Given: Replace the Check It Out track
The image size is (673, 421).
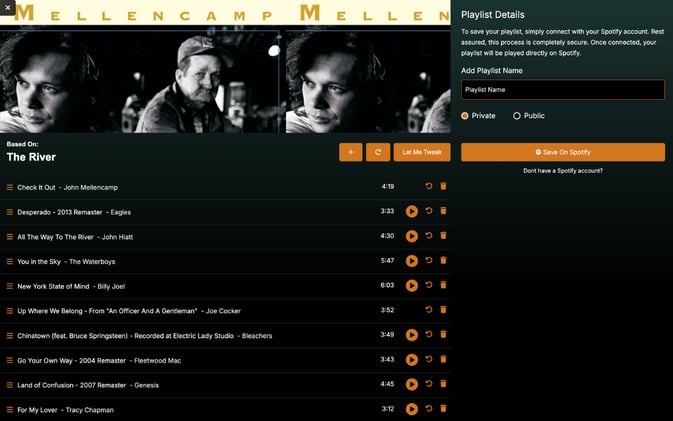Looking at the screenshot, I should [x=428, y=186].
